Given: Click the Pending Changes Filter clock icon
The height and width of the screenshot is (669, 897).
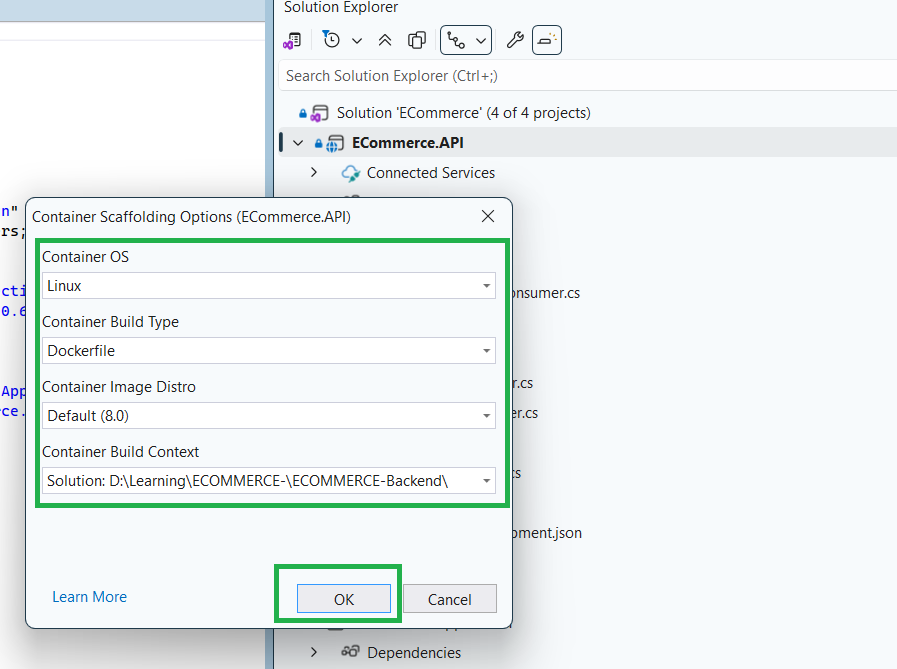Looking at the screenshot, I should (331, 40).
